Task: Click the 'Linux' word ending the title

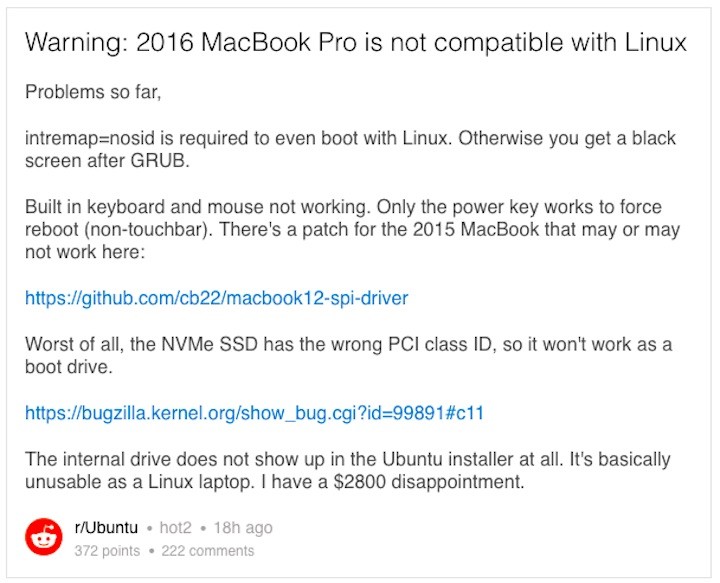Action: (x=655, y=43)
